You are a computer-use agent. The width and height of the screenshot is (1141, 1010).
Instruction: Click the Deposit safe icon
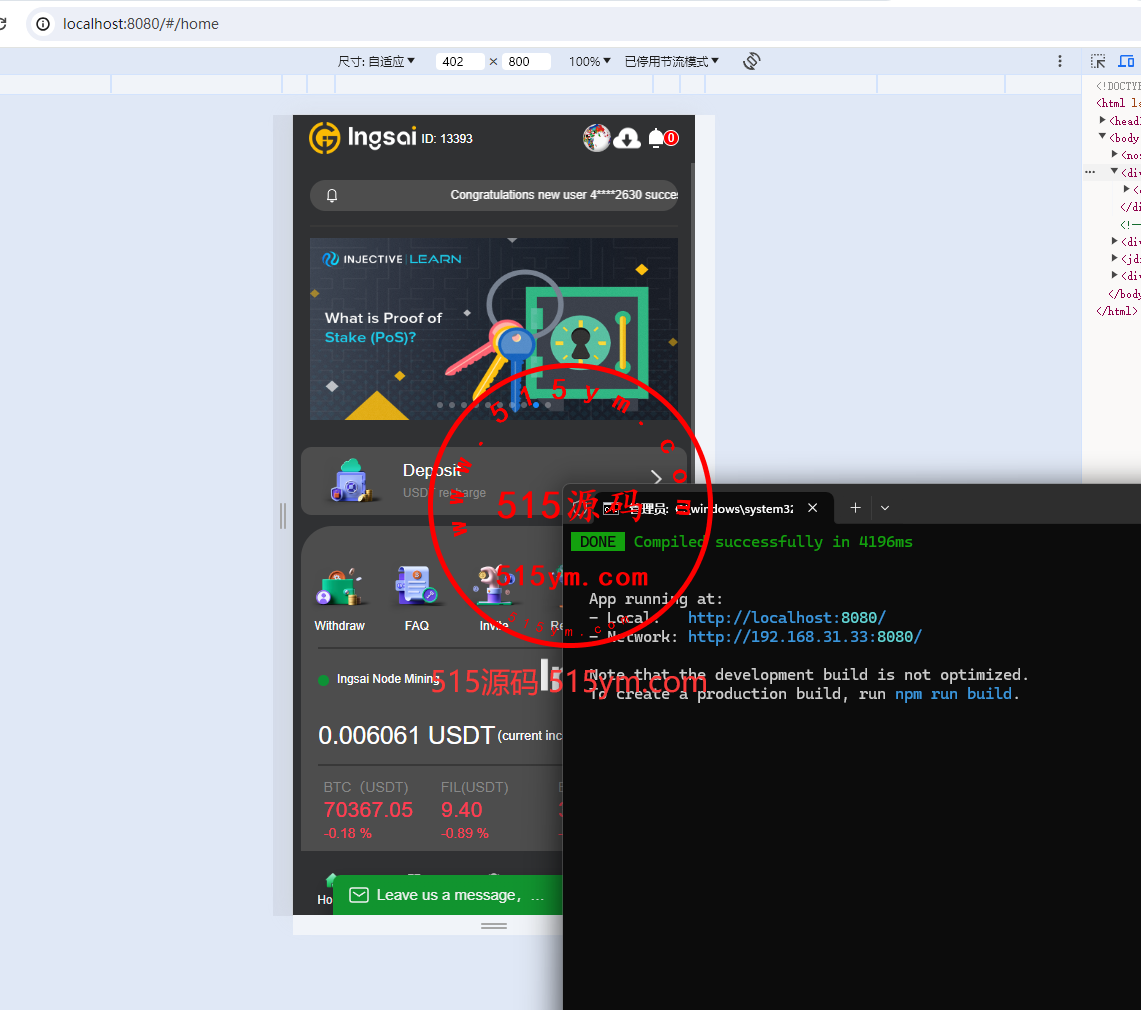[x=350, y=481]
